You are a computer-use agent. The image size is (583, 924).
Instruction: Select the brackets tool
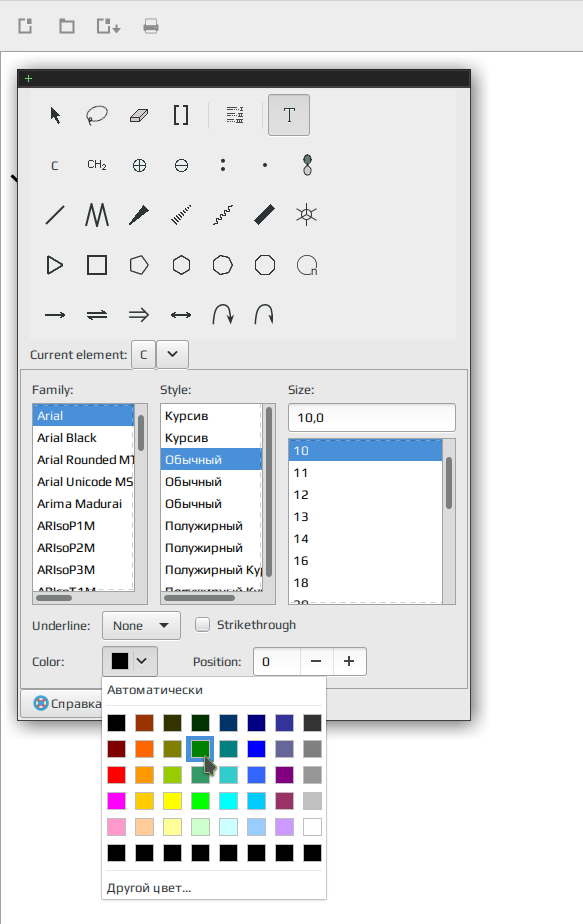click(181, 115)
